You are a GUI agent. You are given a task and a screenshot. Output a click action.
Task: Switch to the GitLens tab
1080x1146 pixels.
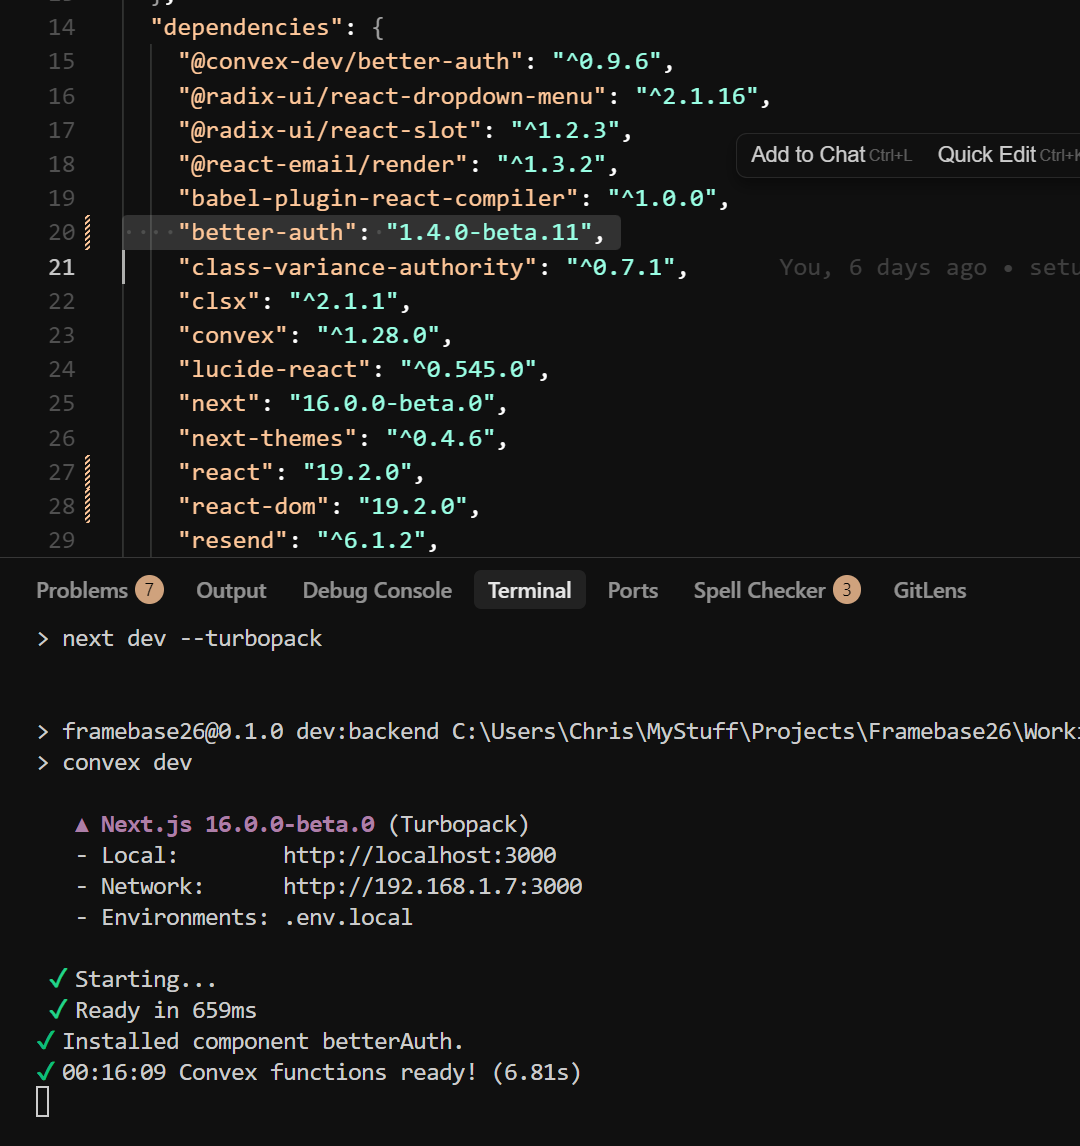(929, 591)
